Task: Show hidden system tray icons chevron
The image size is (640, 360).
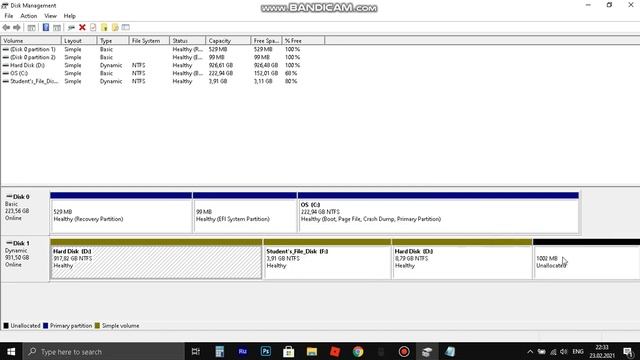Action: (x=530, y=351)
